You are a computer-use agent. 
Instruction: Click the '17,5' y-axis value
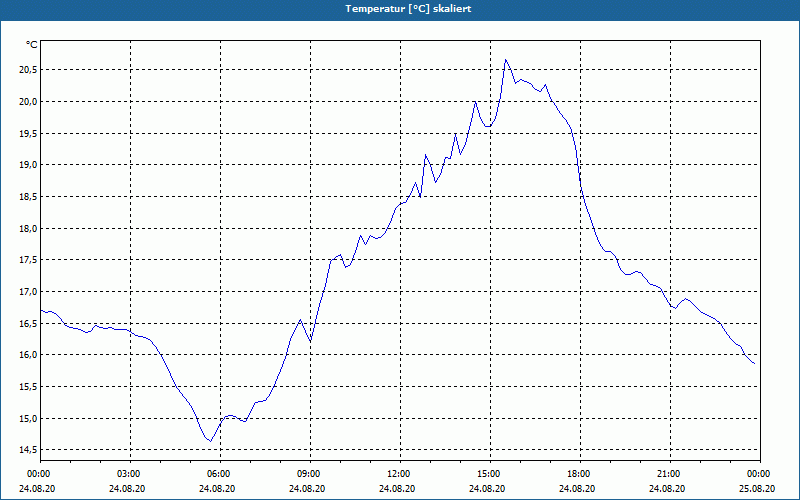coord(28,260)
